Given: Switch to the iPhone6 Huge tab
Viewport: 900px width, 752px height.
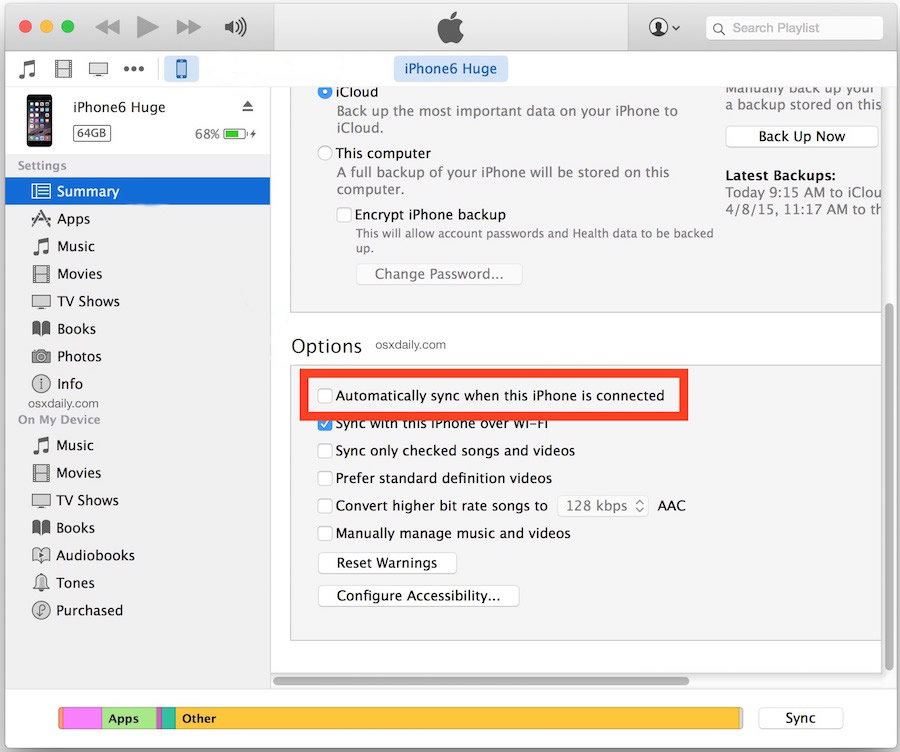Looking at the screenshot, I should 451,69.
